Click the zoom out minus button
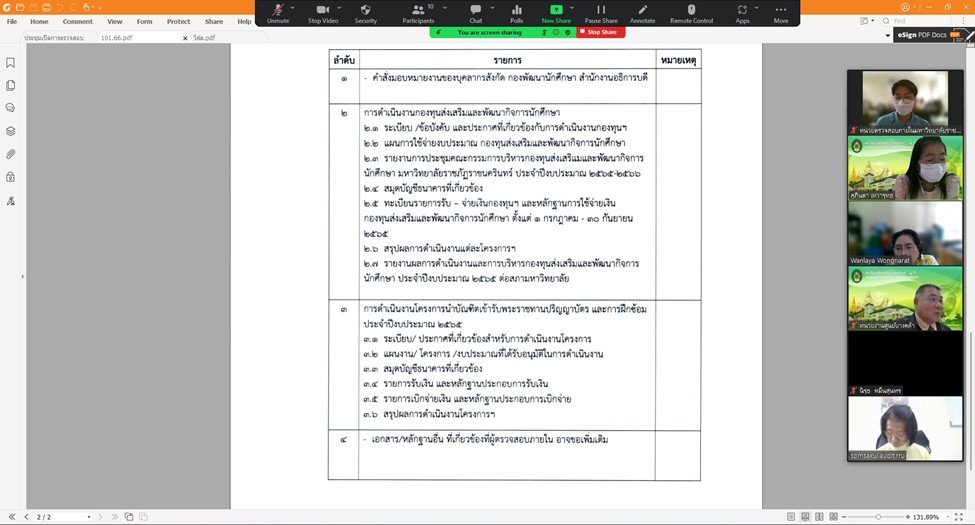 (x=844, y=517)
